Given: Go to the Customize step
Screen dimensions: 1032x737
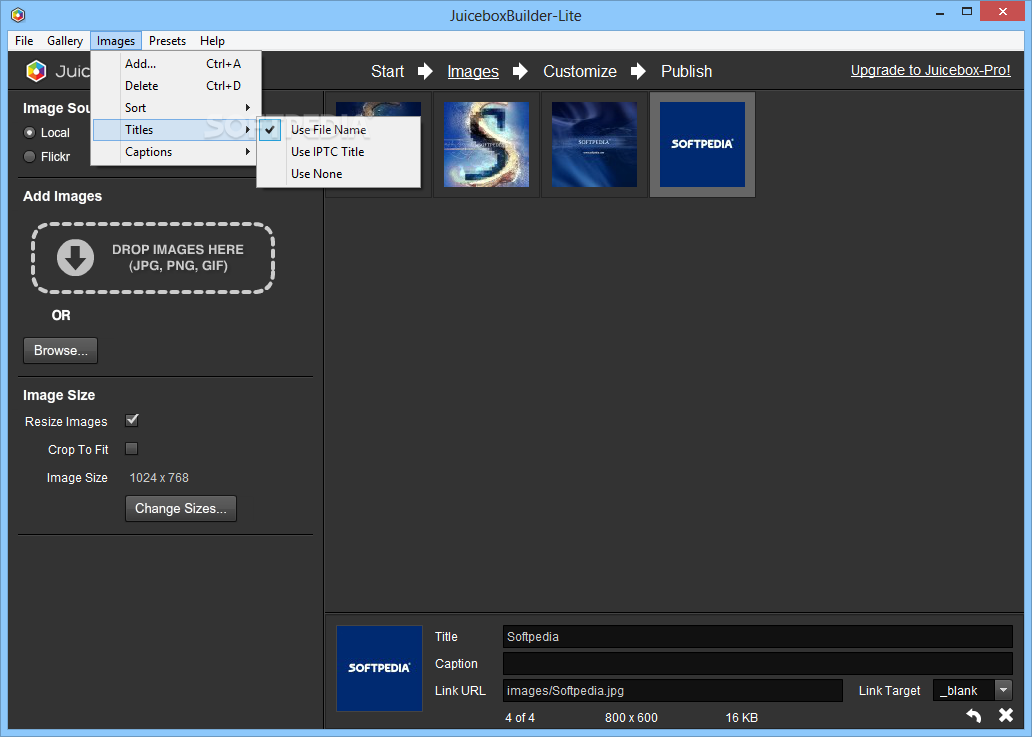Looking at the screenshot, I should click(x=580, y=71).
